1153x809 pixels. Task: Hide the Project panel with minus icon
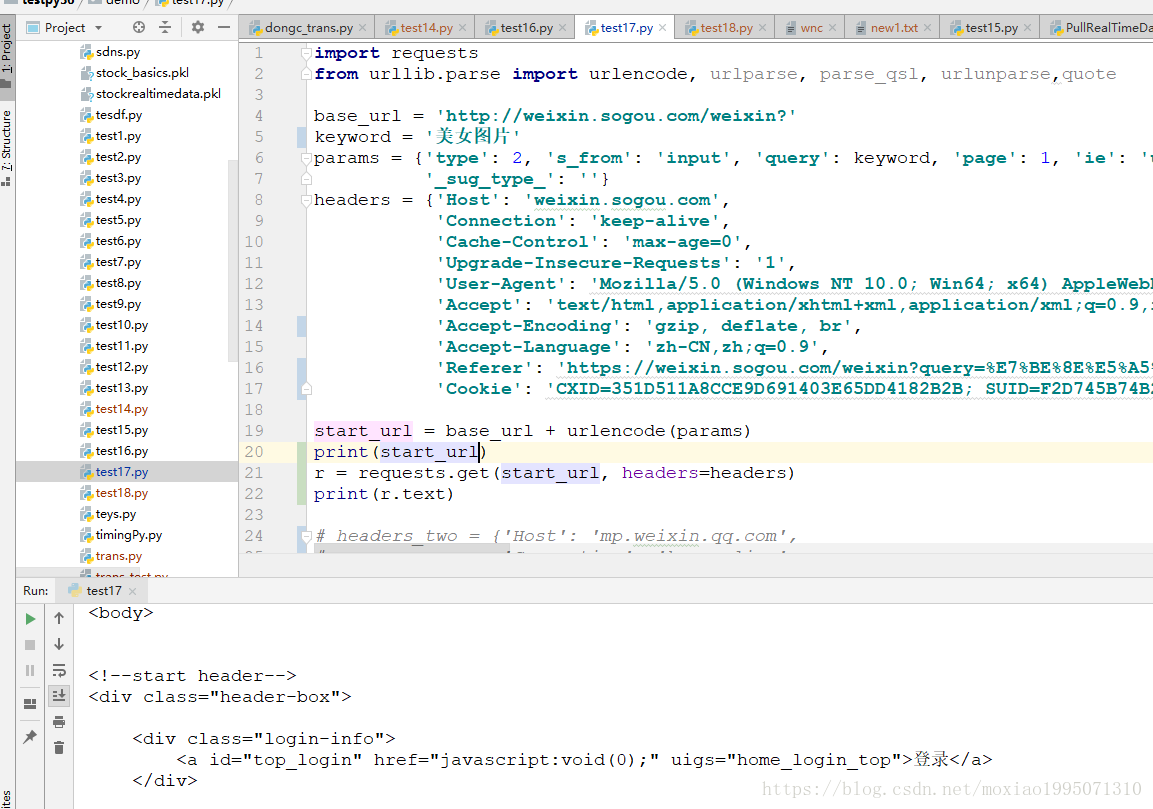[224, 27]
